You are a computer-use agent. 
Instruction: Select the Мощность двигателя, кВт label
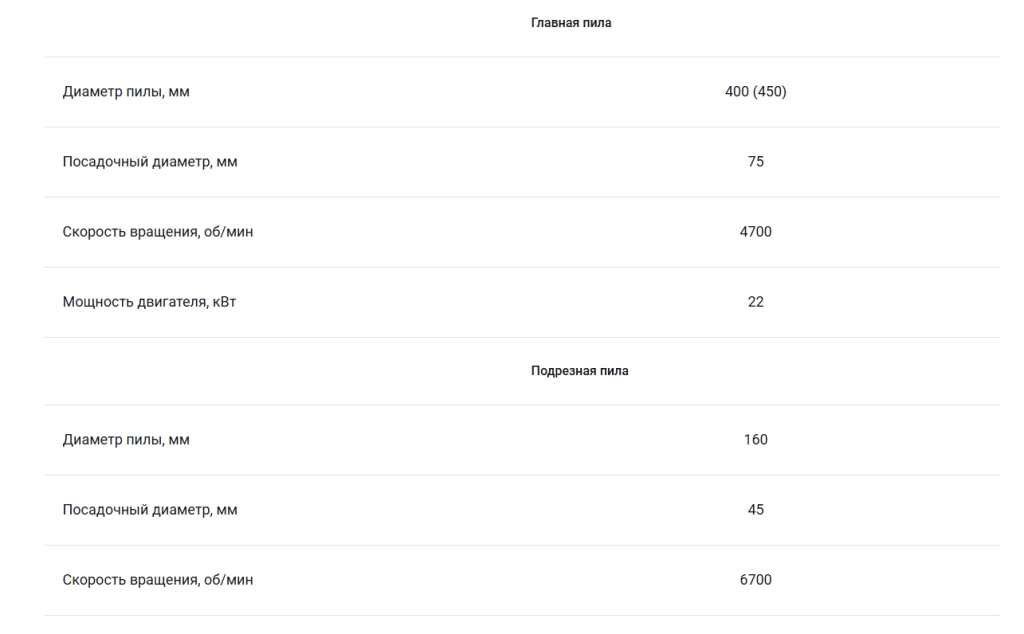(149, 302)
